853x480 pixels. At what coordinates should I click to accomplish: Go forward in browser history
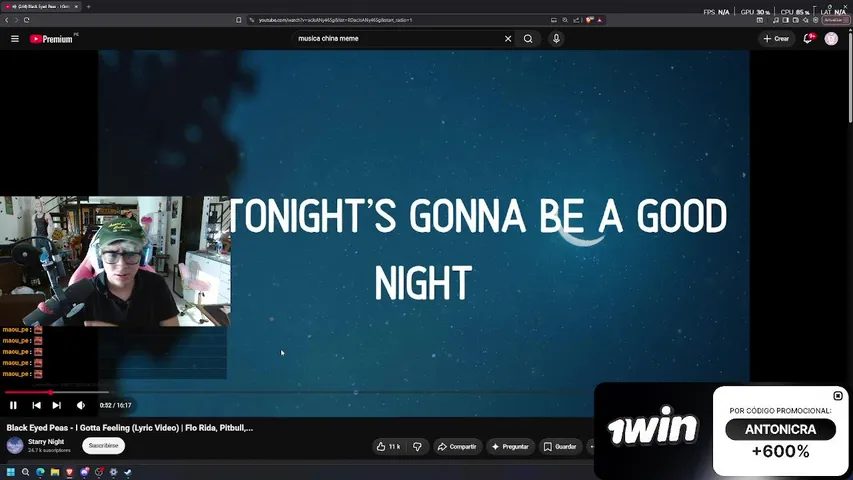point(16,20)
